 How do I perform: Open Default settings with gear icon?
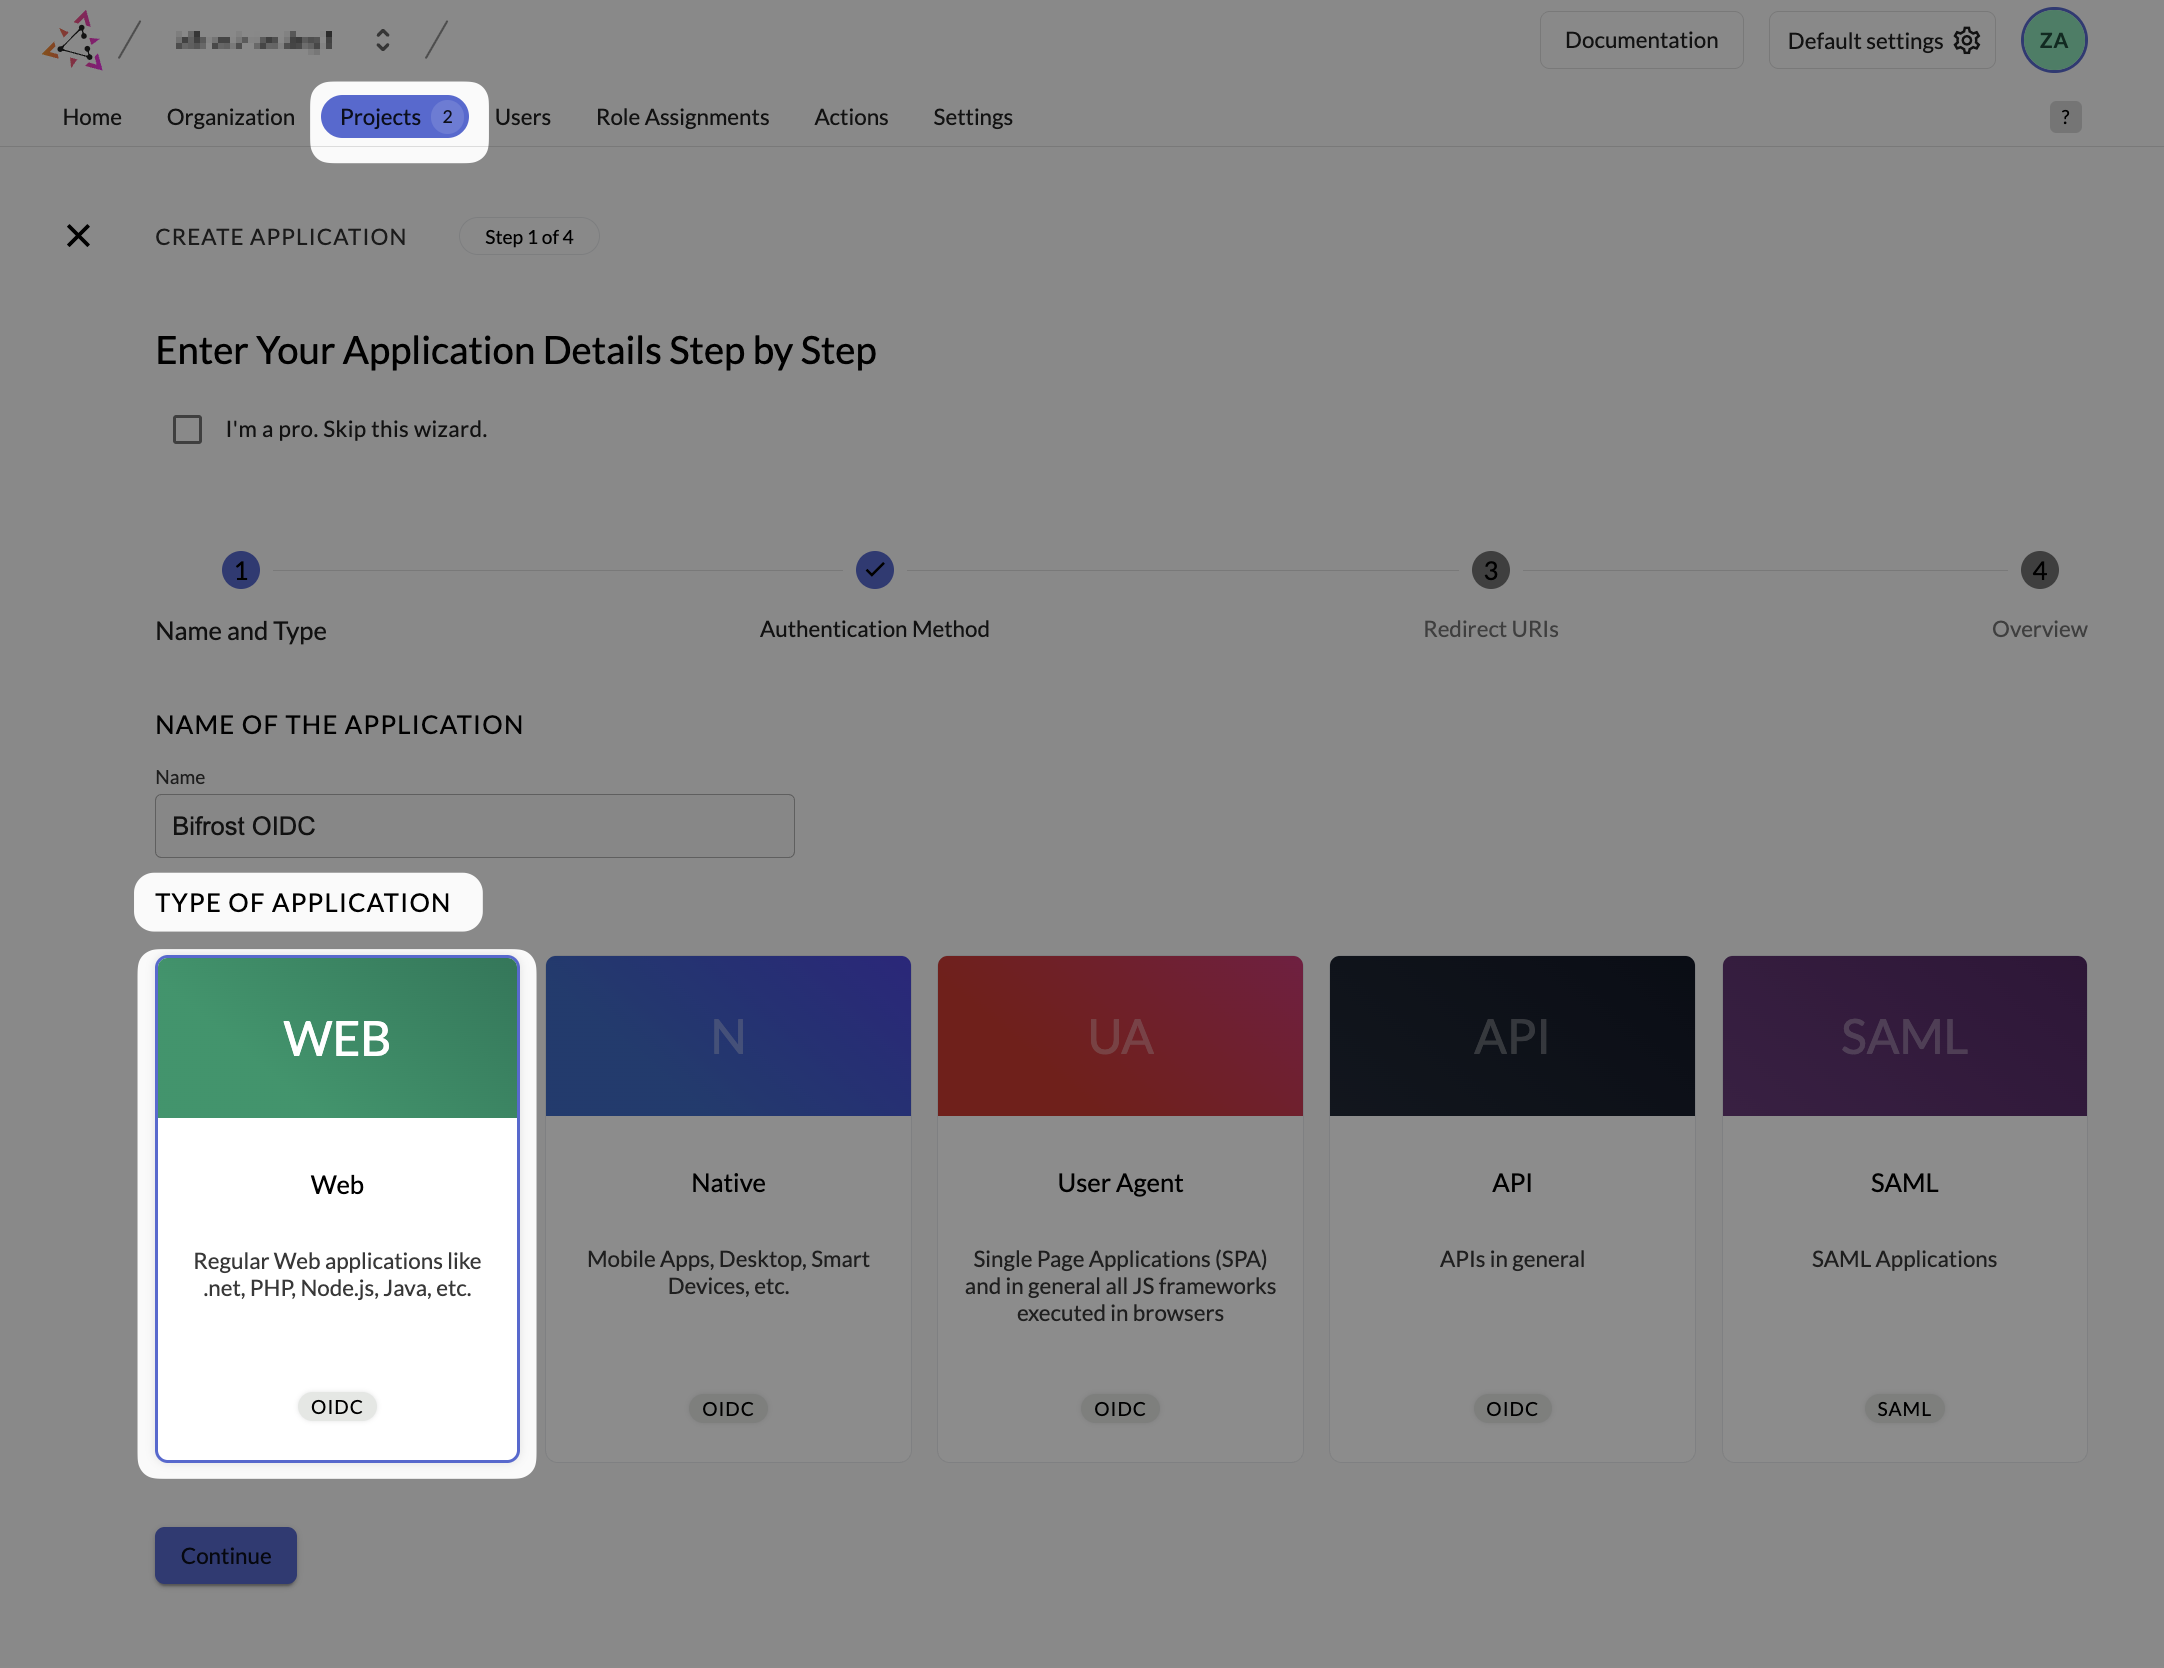coord(1881,40)
